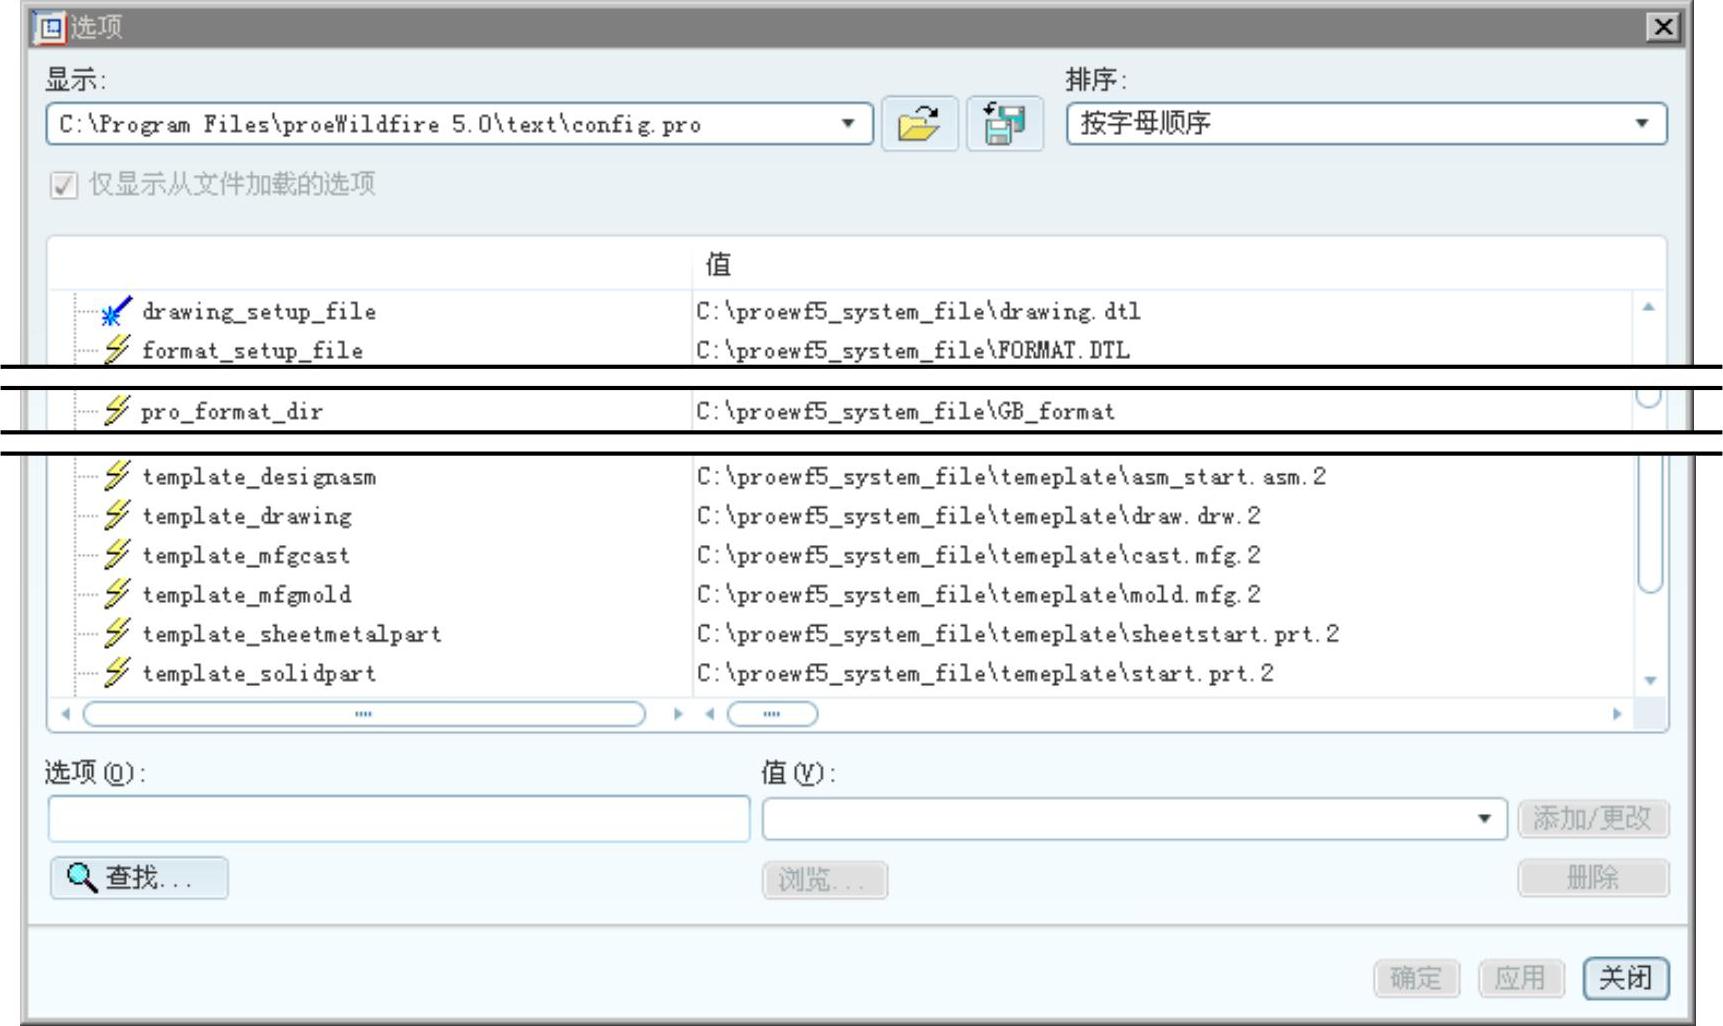Click into the 选项(O) text input field

(398, 819)
